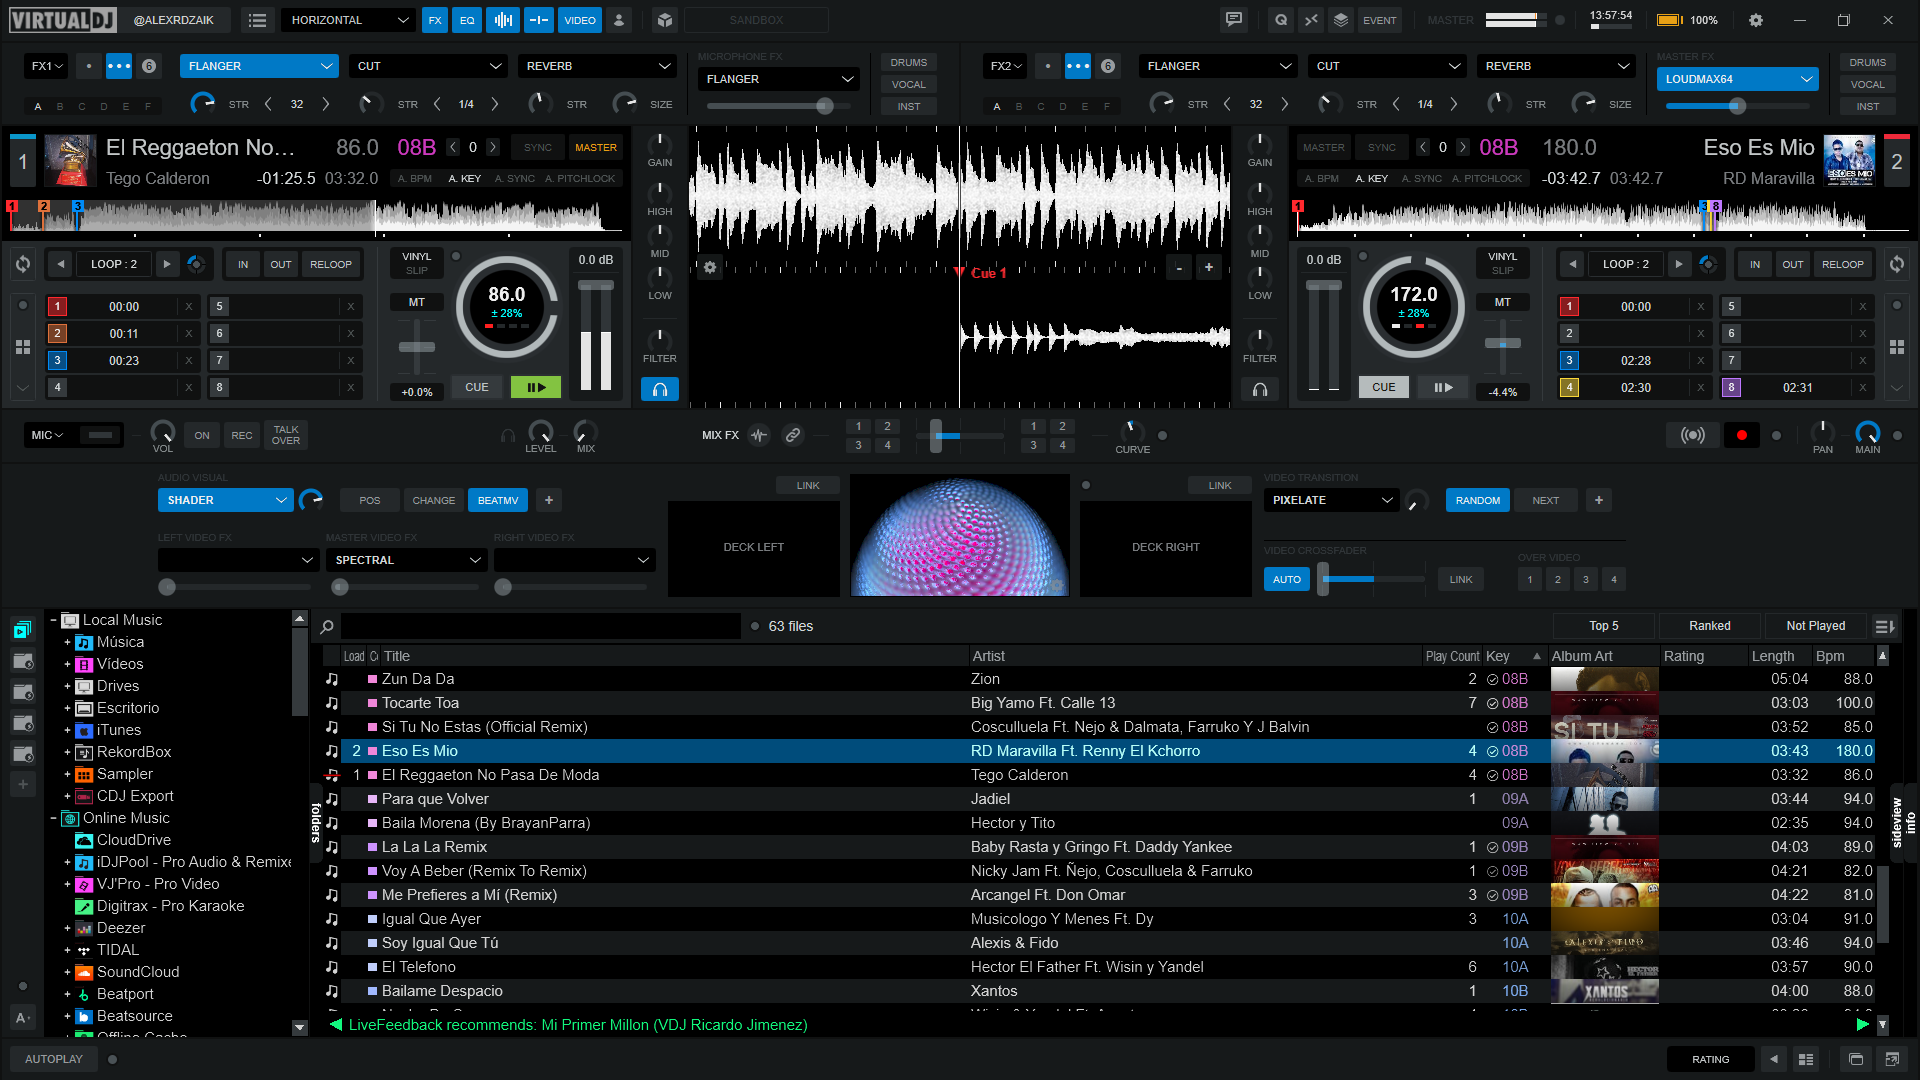This screenshot has height=1080, width=1920.
Task: Jump to hot cue 3 at 00:23
Action: click(x=123, y=360)
